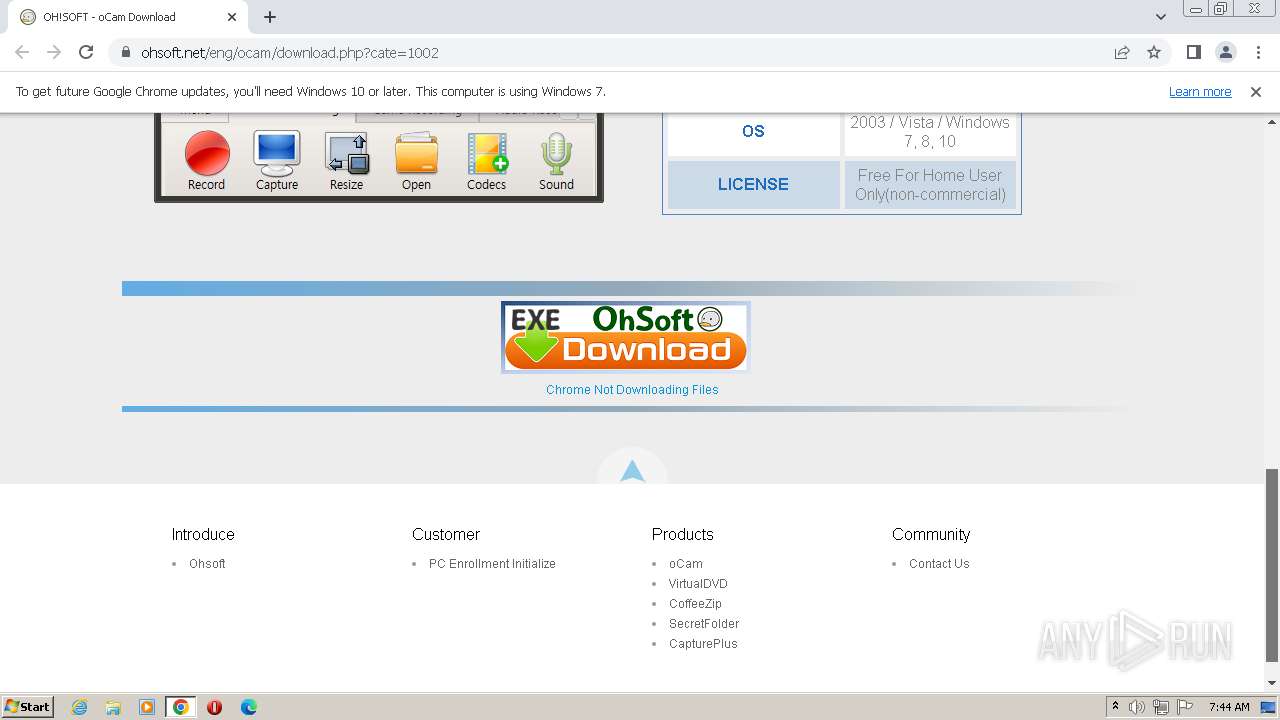Open Microsoft Edge from taskbar
Screen dimensions: 1280x720
tap(249, 707)
